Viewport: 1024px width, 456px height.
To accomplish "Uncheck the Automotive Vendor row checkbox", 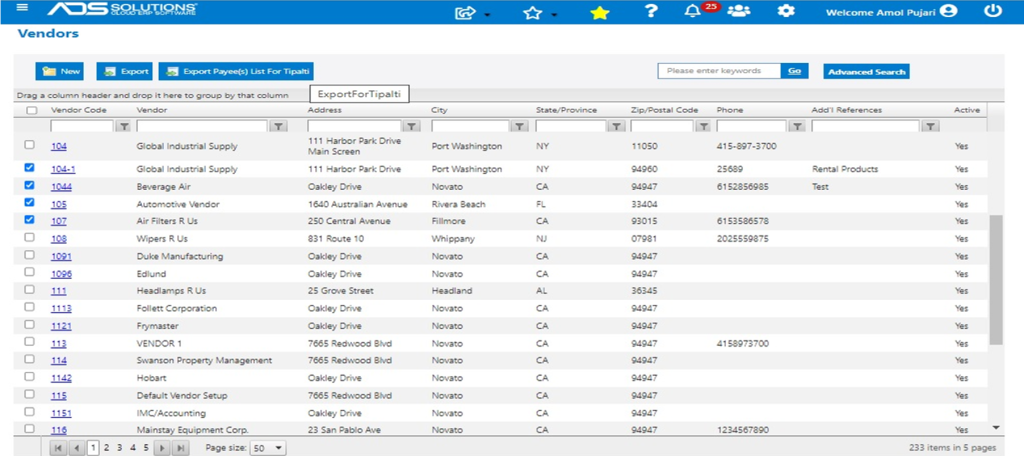I will [29, 203].
